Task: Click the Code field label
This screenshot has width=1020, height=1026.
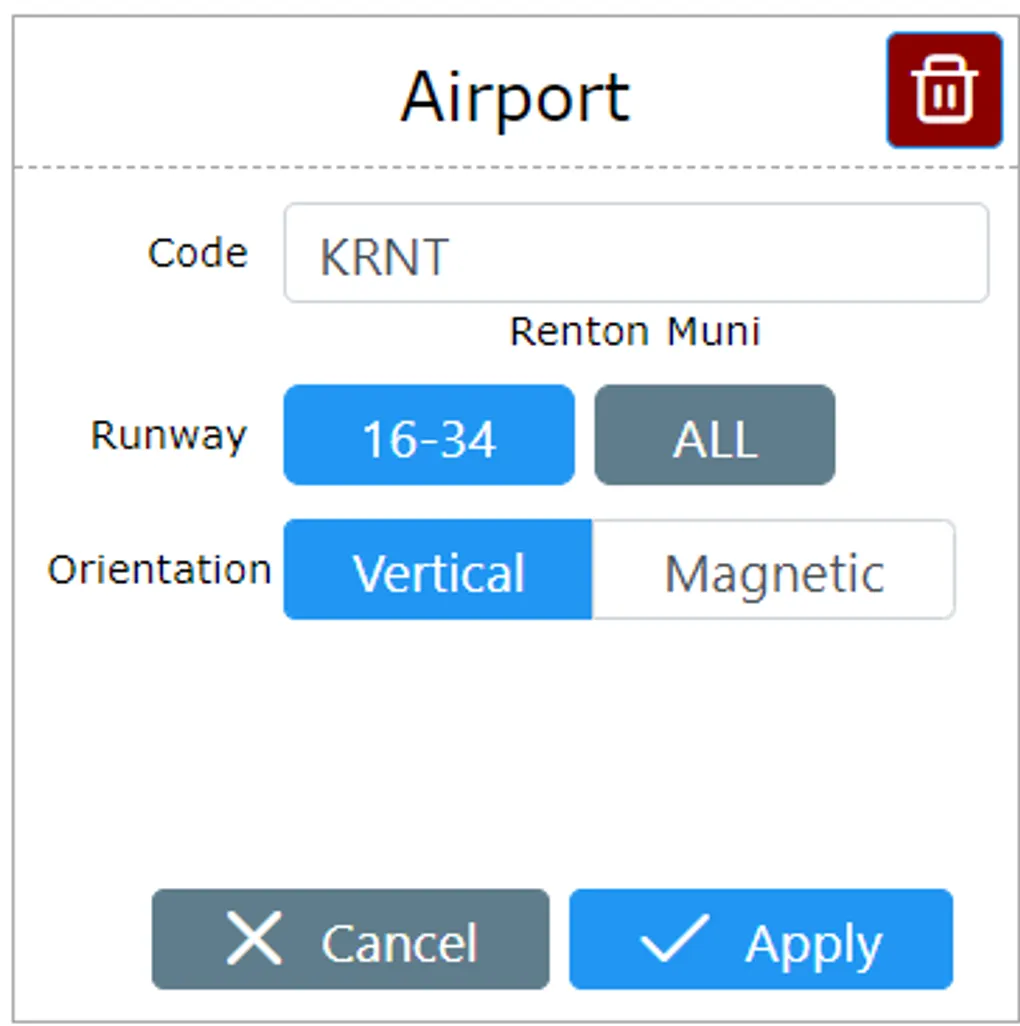Action: click(197, 253)
